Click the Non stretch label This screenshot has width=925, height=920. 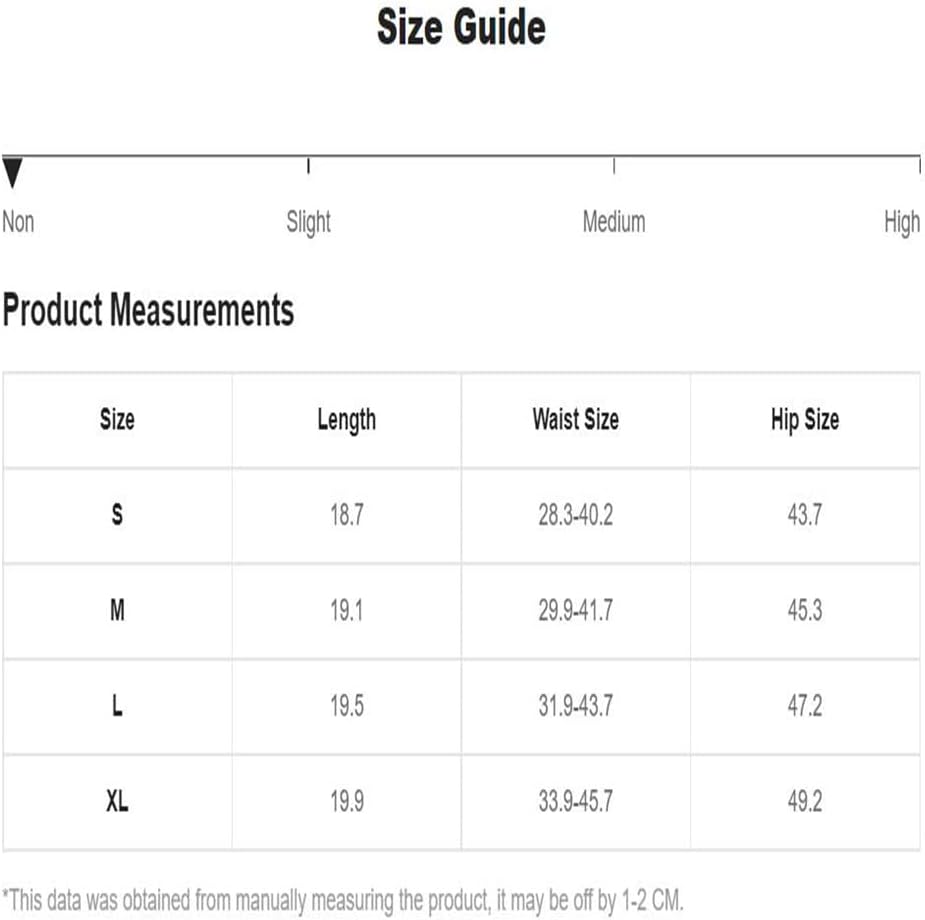[18, 222]
